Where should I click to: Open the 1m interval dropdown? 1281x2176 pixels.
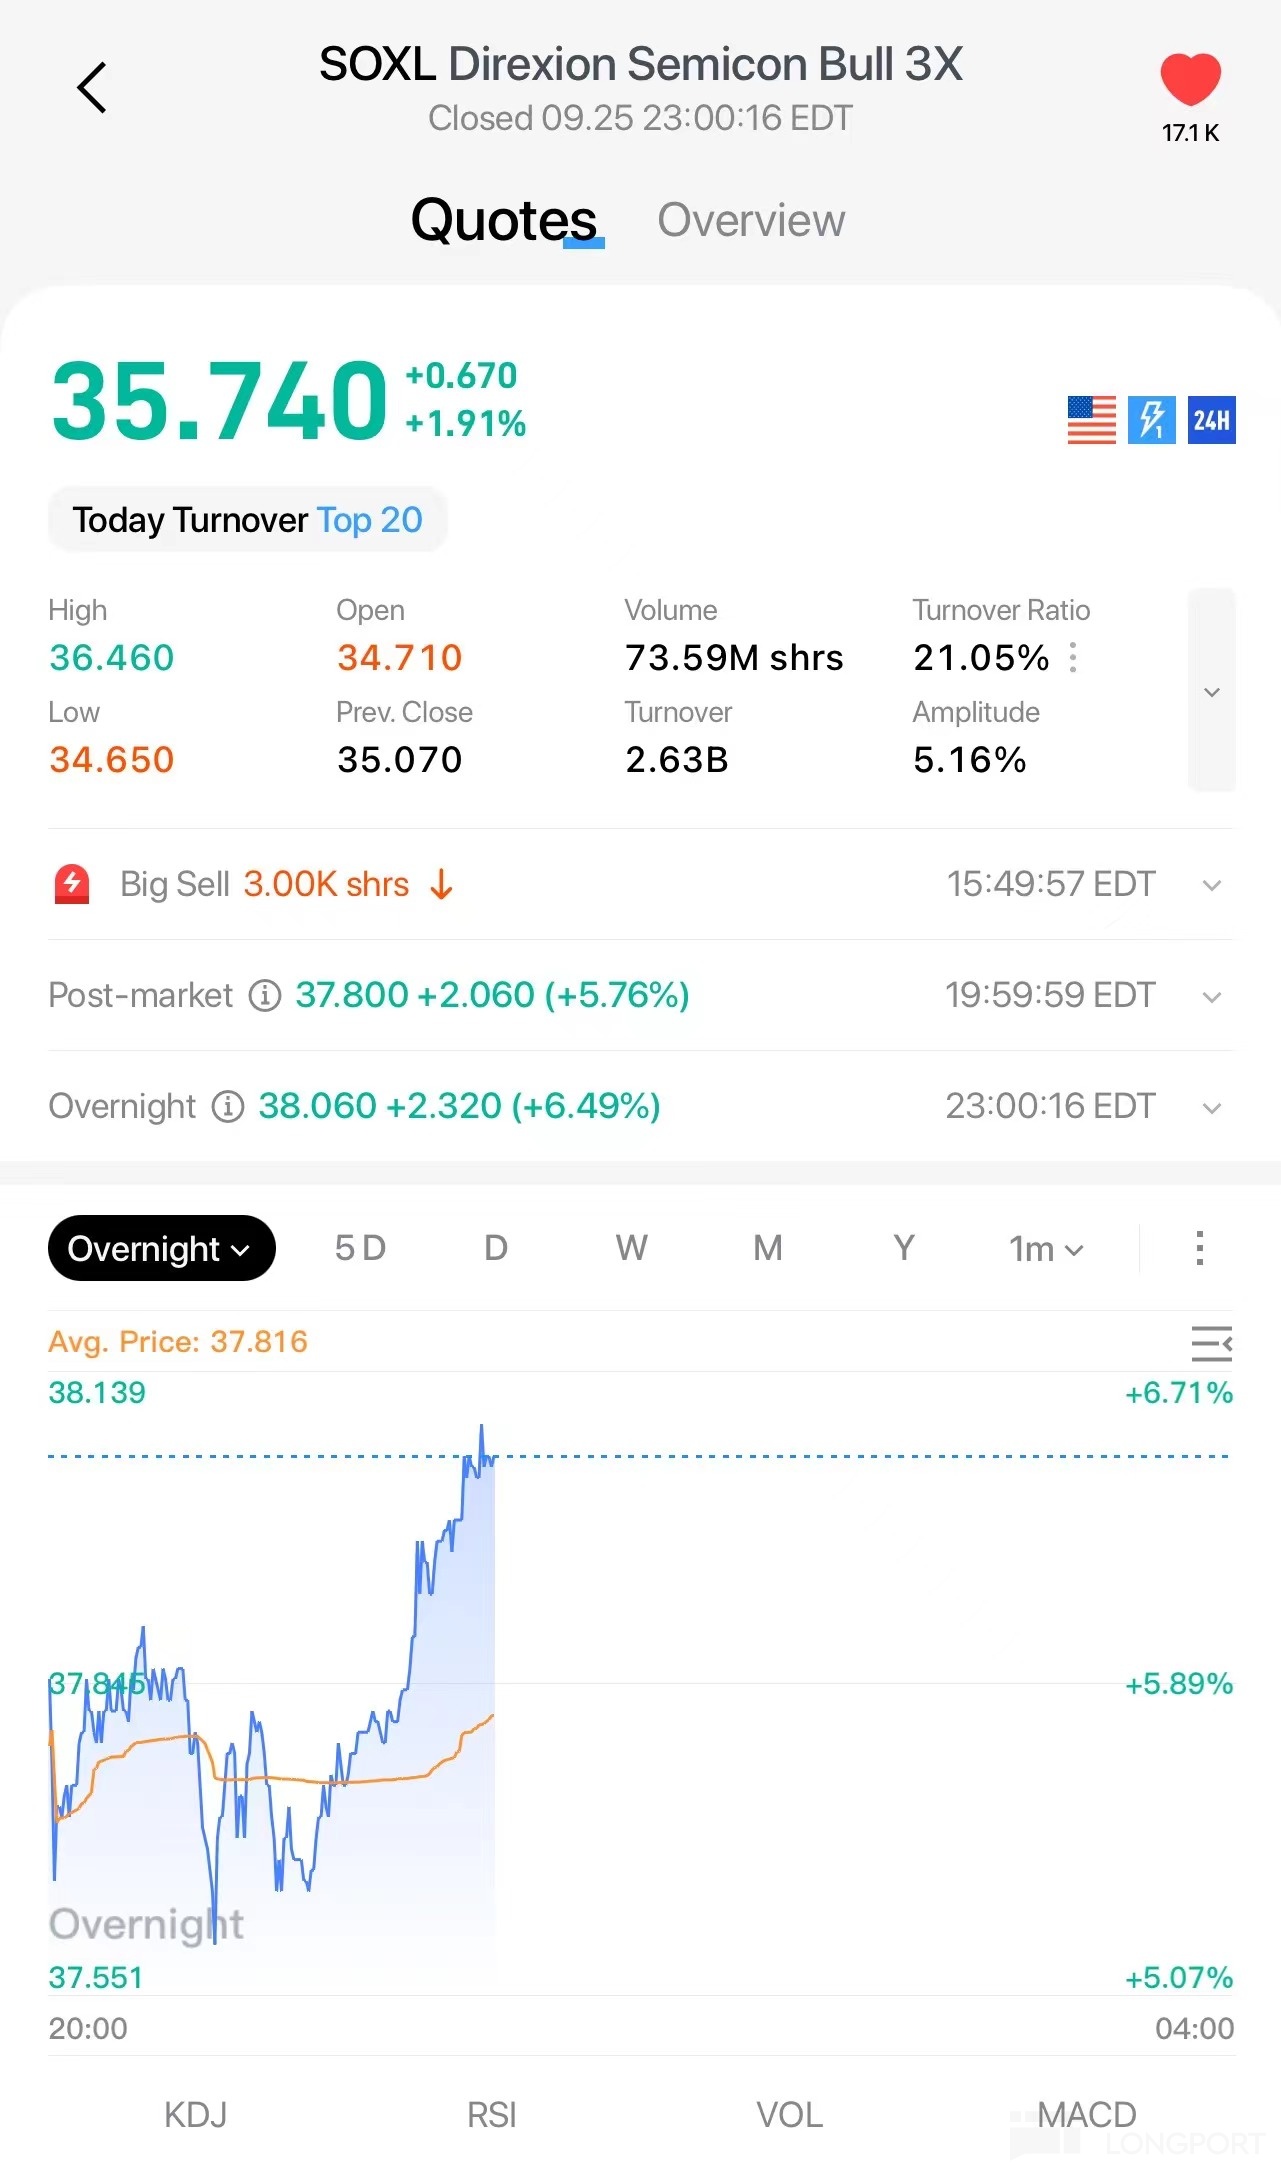tap(1045, 1249)
